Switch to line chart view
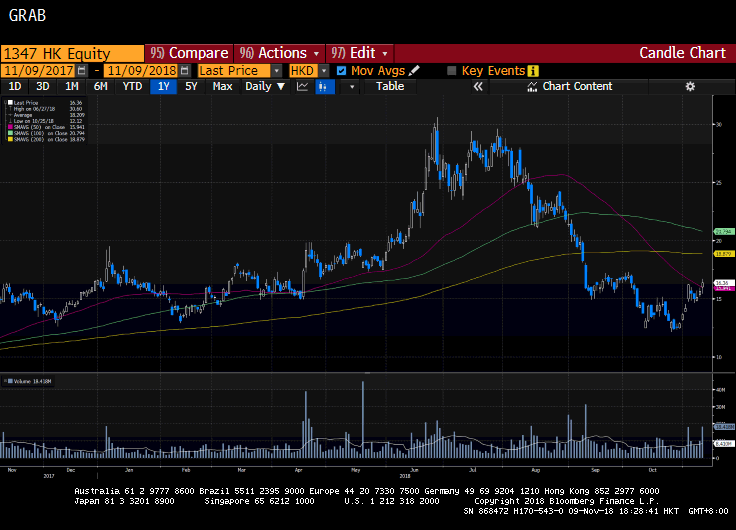The image size is (736, 530). click(x=302, y=86)
